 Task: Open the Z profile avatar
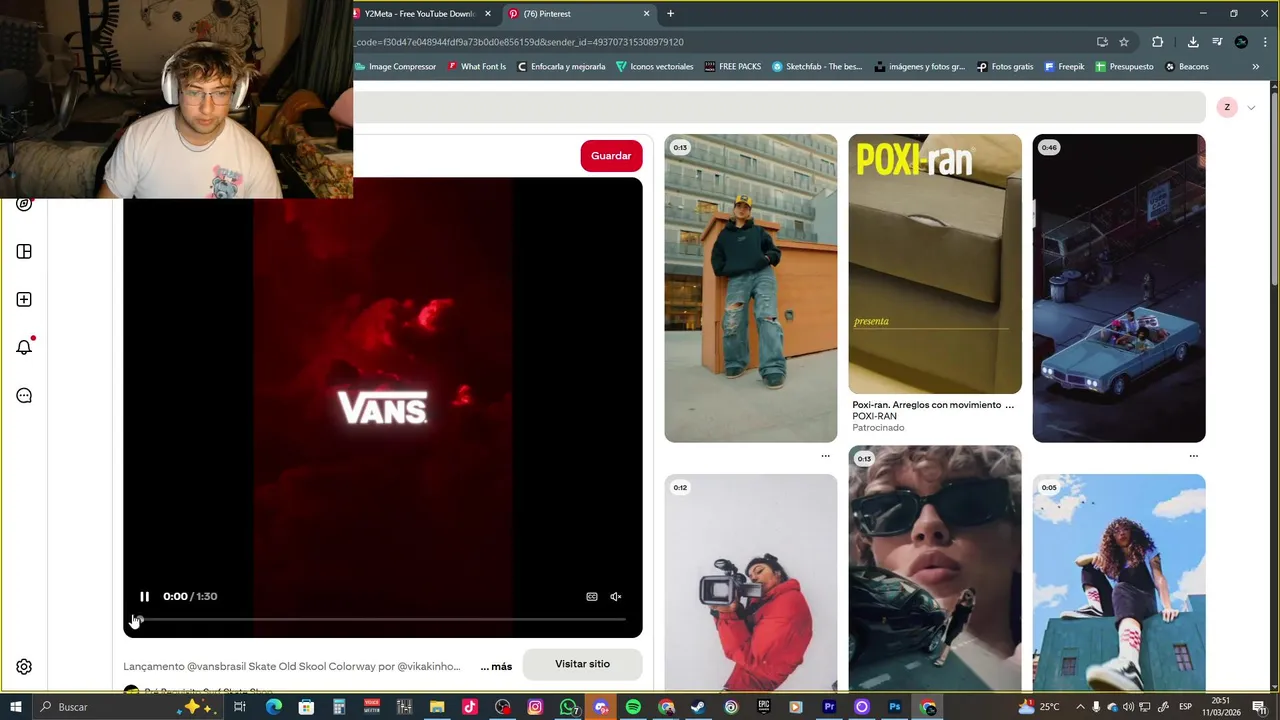coord(1227,107)
